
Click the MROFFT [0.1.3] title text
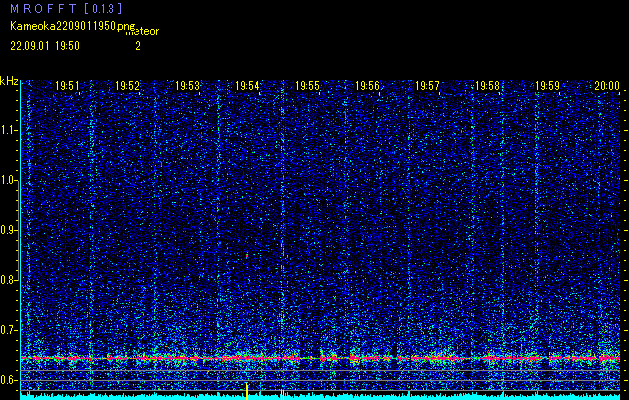pyautogui.click(x=66, y=8)
